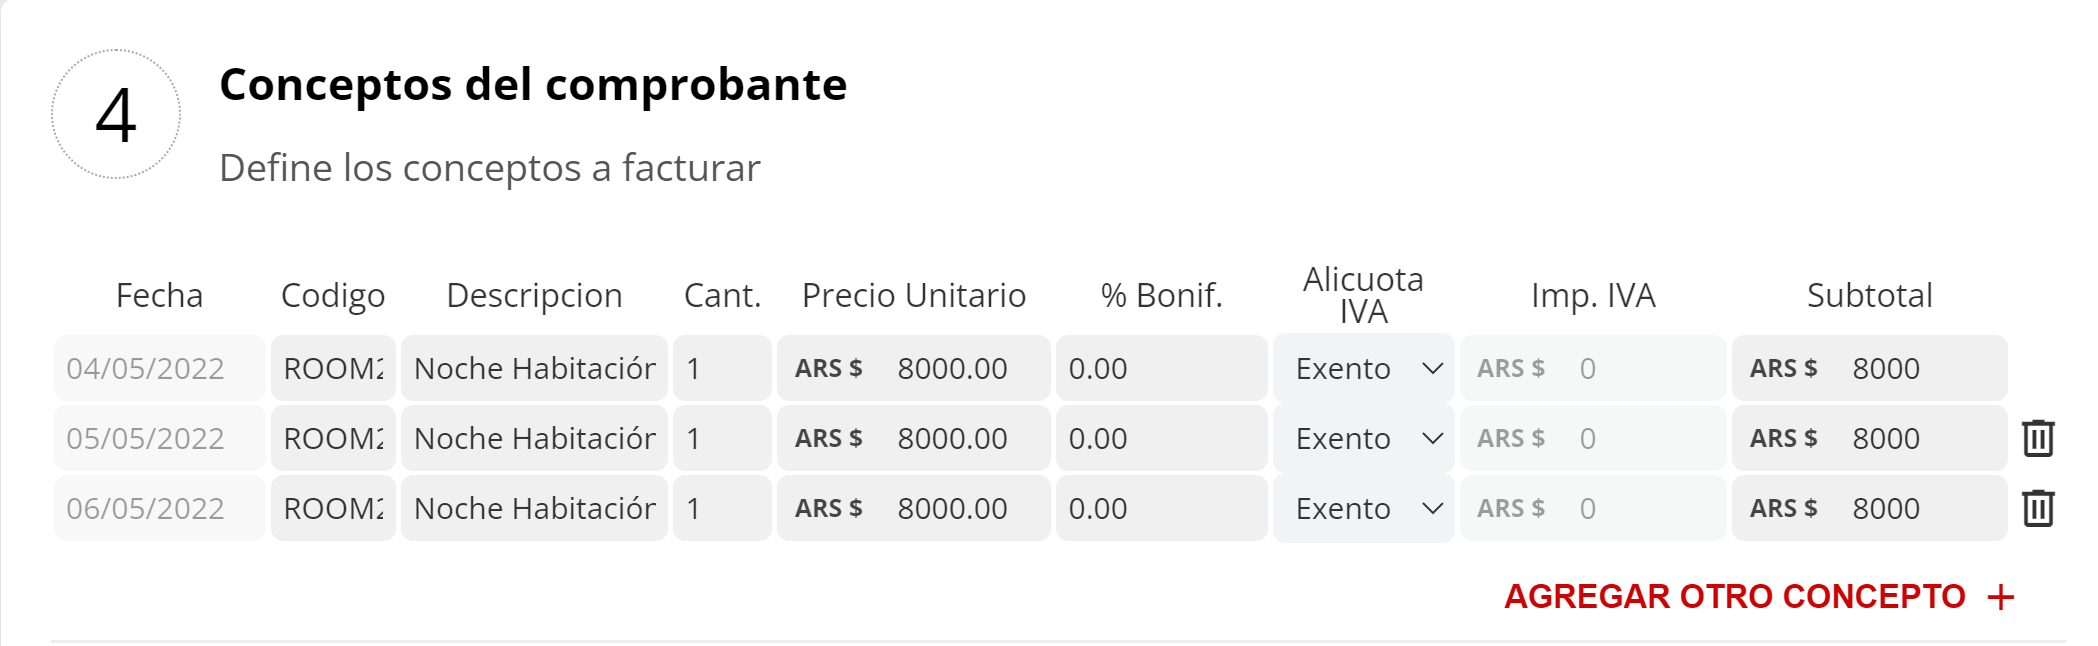Click Cant. quantity field in first row
This screenshot has height=646, width=2098.
coord(721,368)
